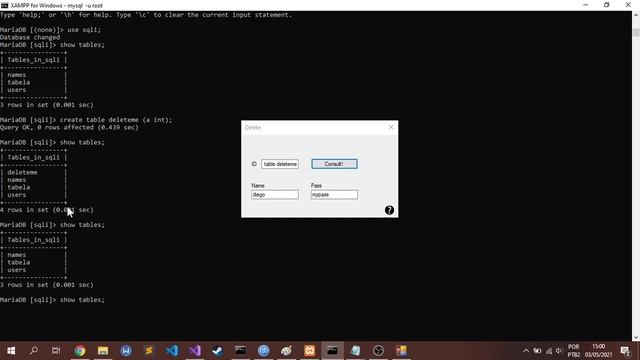Screen dimensions: 640x360
Task: Close the Delete dialog window
Action: pyautogui.click(x=391, y=127)
